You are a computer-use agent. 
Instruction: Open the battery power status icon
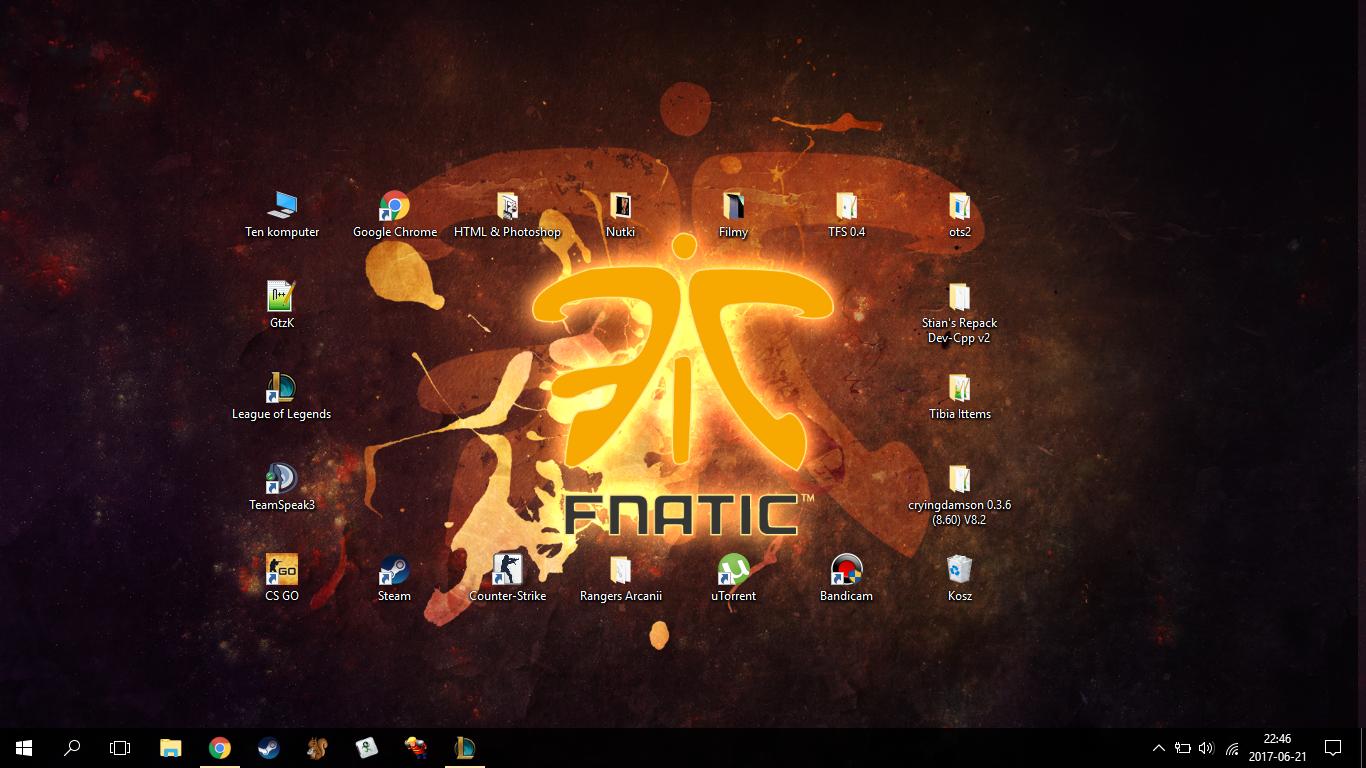pos(1183,748)
